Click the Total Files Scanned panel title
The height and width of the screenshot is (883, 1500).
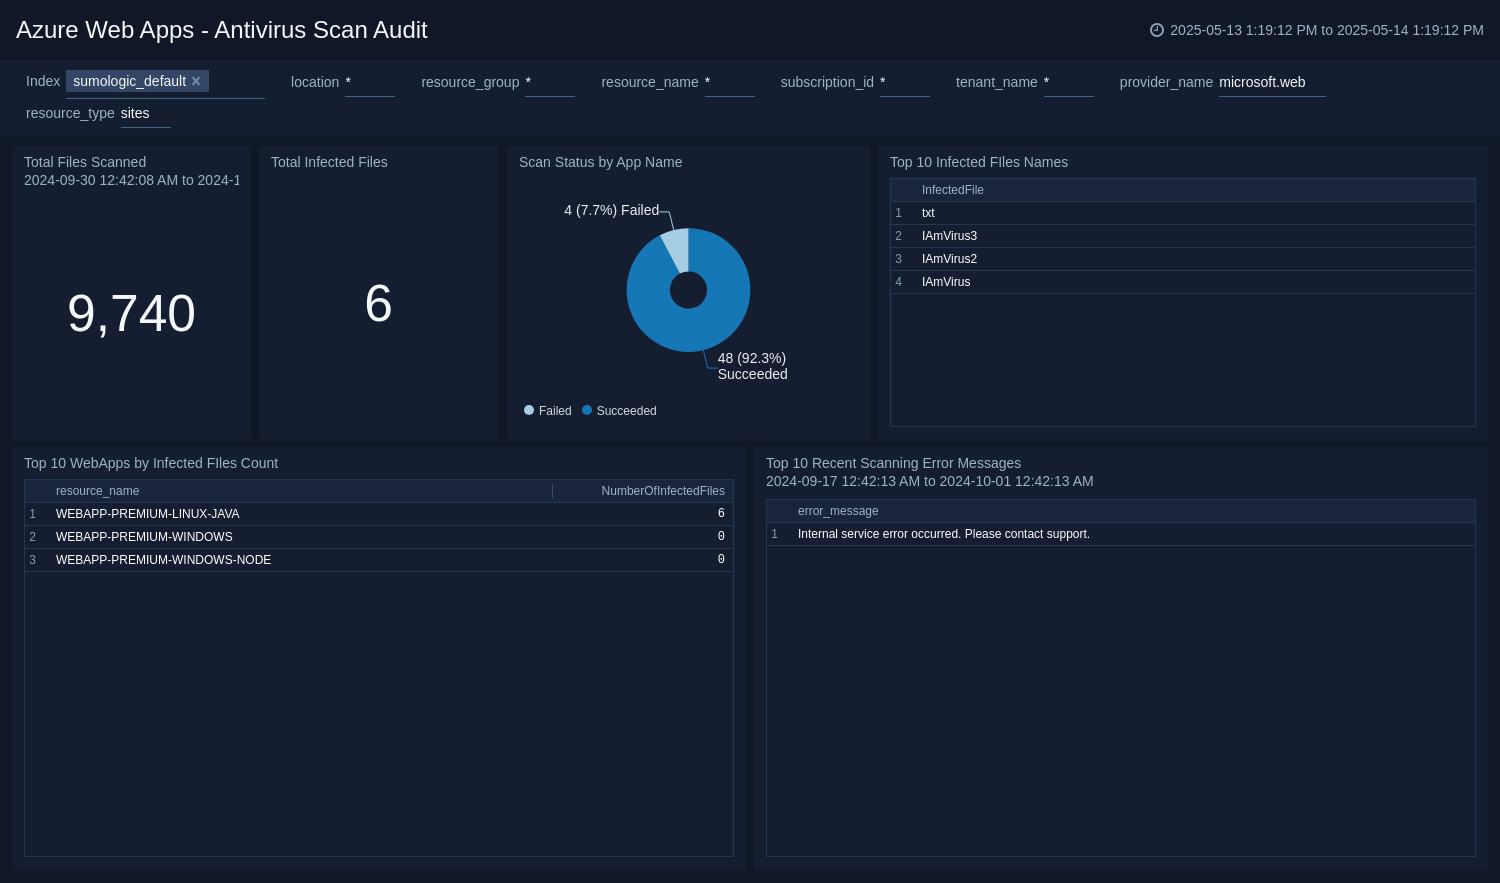coord(85,162)
